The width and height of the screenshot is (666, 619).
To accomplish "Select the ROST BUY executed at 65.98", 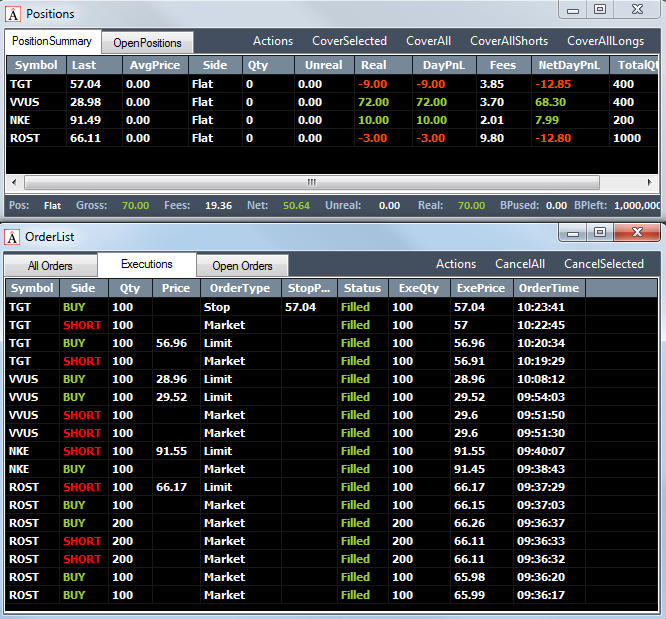I will click(332, 577).
